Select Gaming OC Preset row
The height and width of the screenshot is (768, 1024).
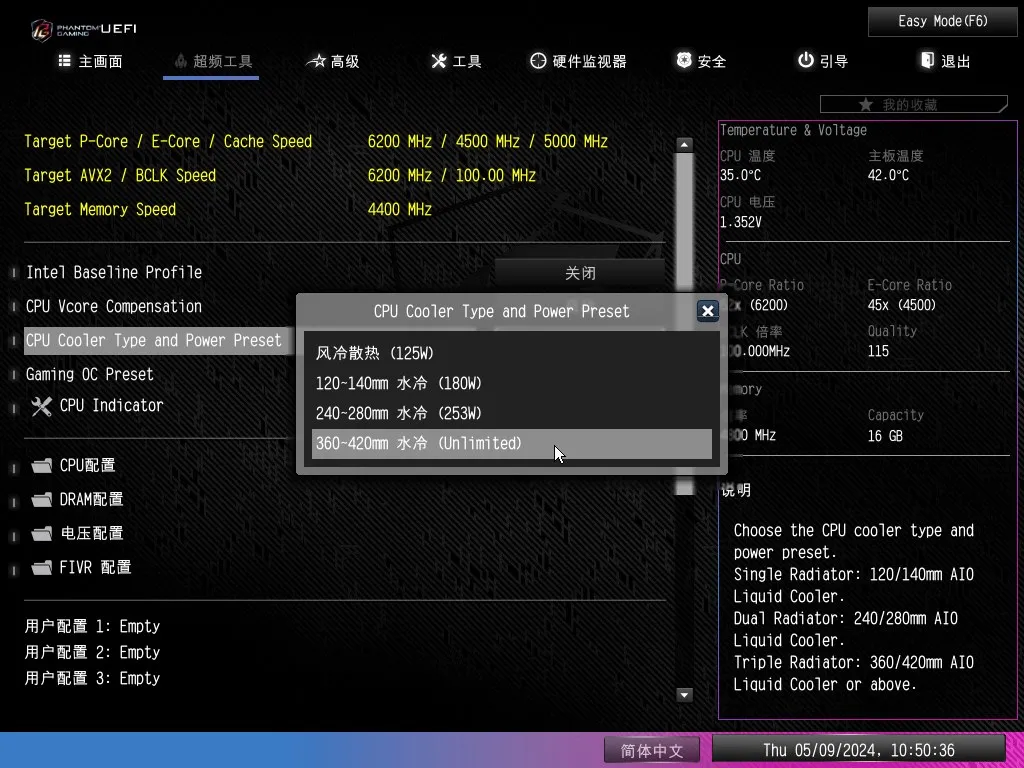coord(89,374)
